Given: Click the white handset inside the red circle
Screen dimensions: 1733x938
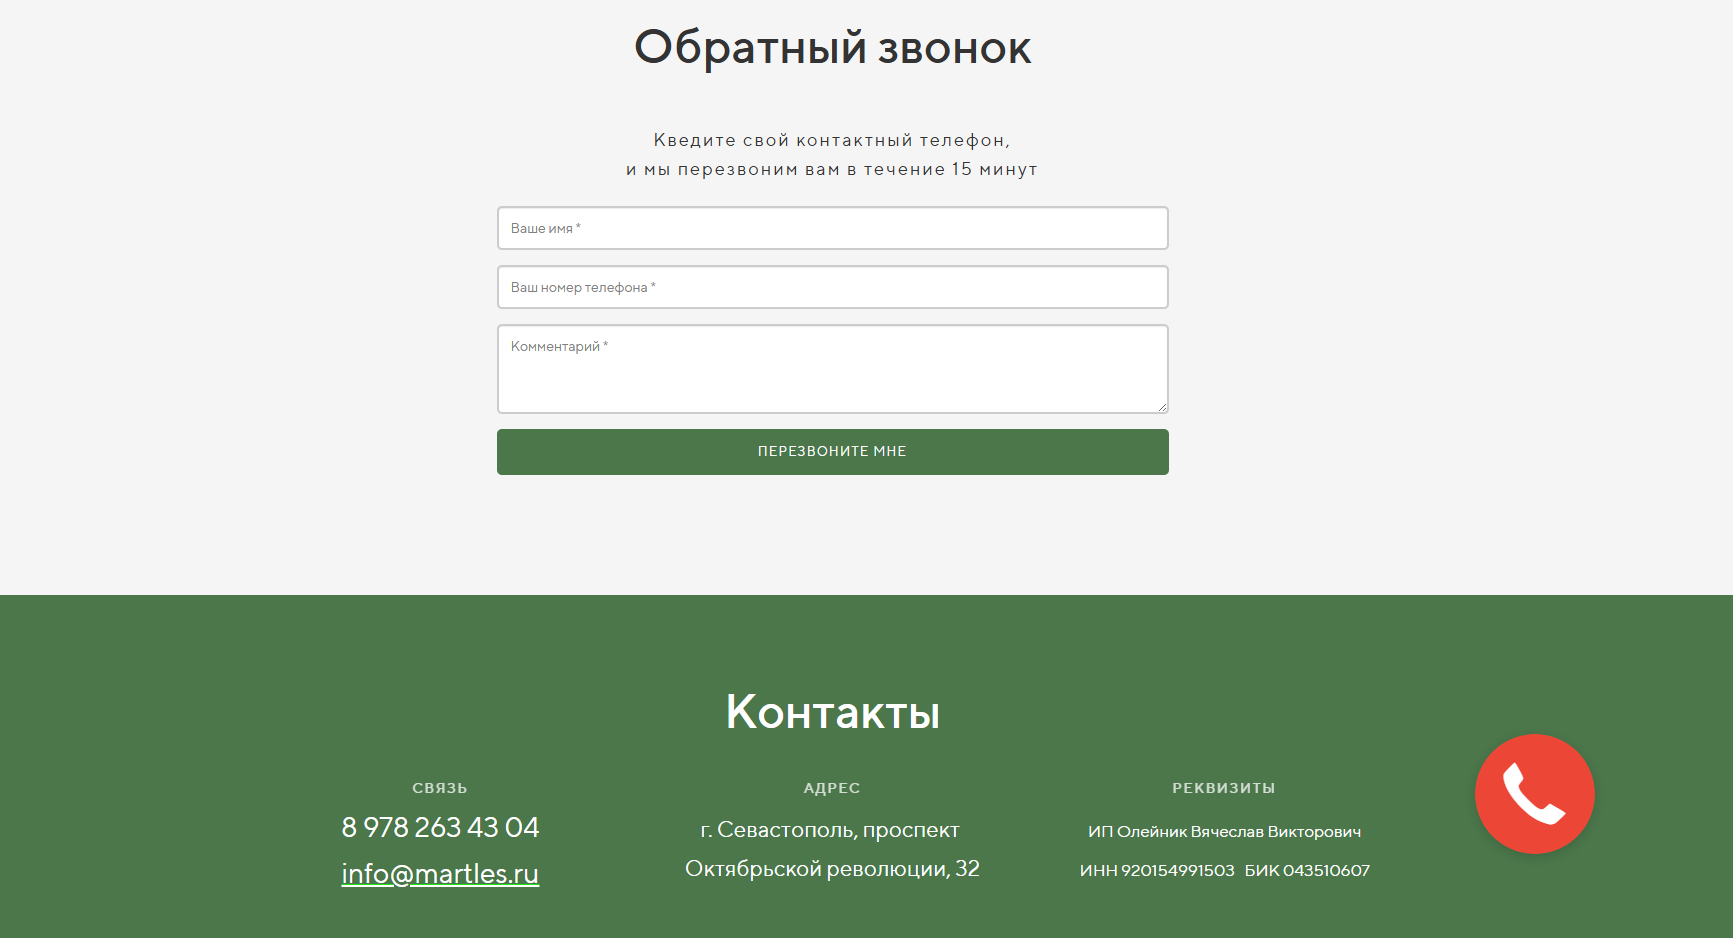Looking at the screenshot, I should pyautogui.click(x=1535, y=794).
